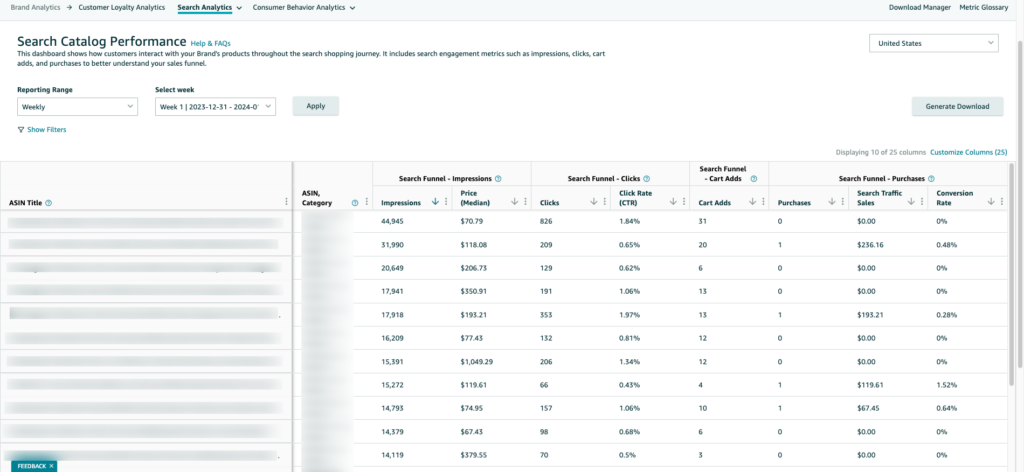Expand the Consumer Behavior Analytics chevron

353,8
